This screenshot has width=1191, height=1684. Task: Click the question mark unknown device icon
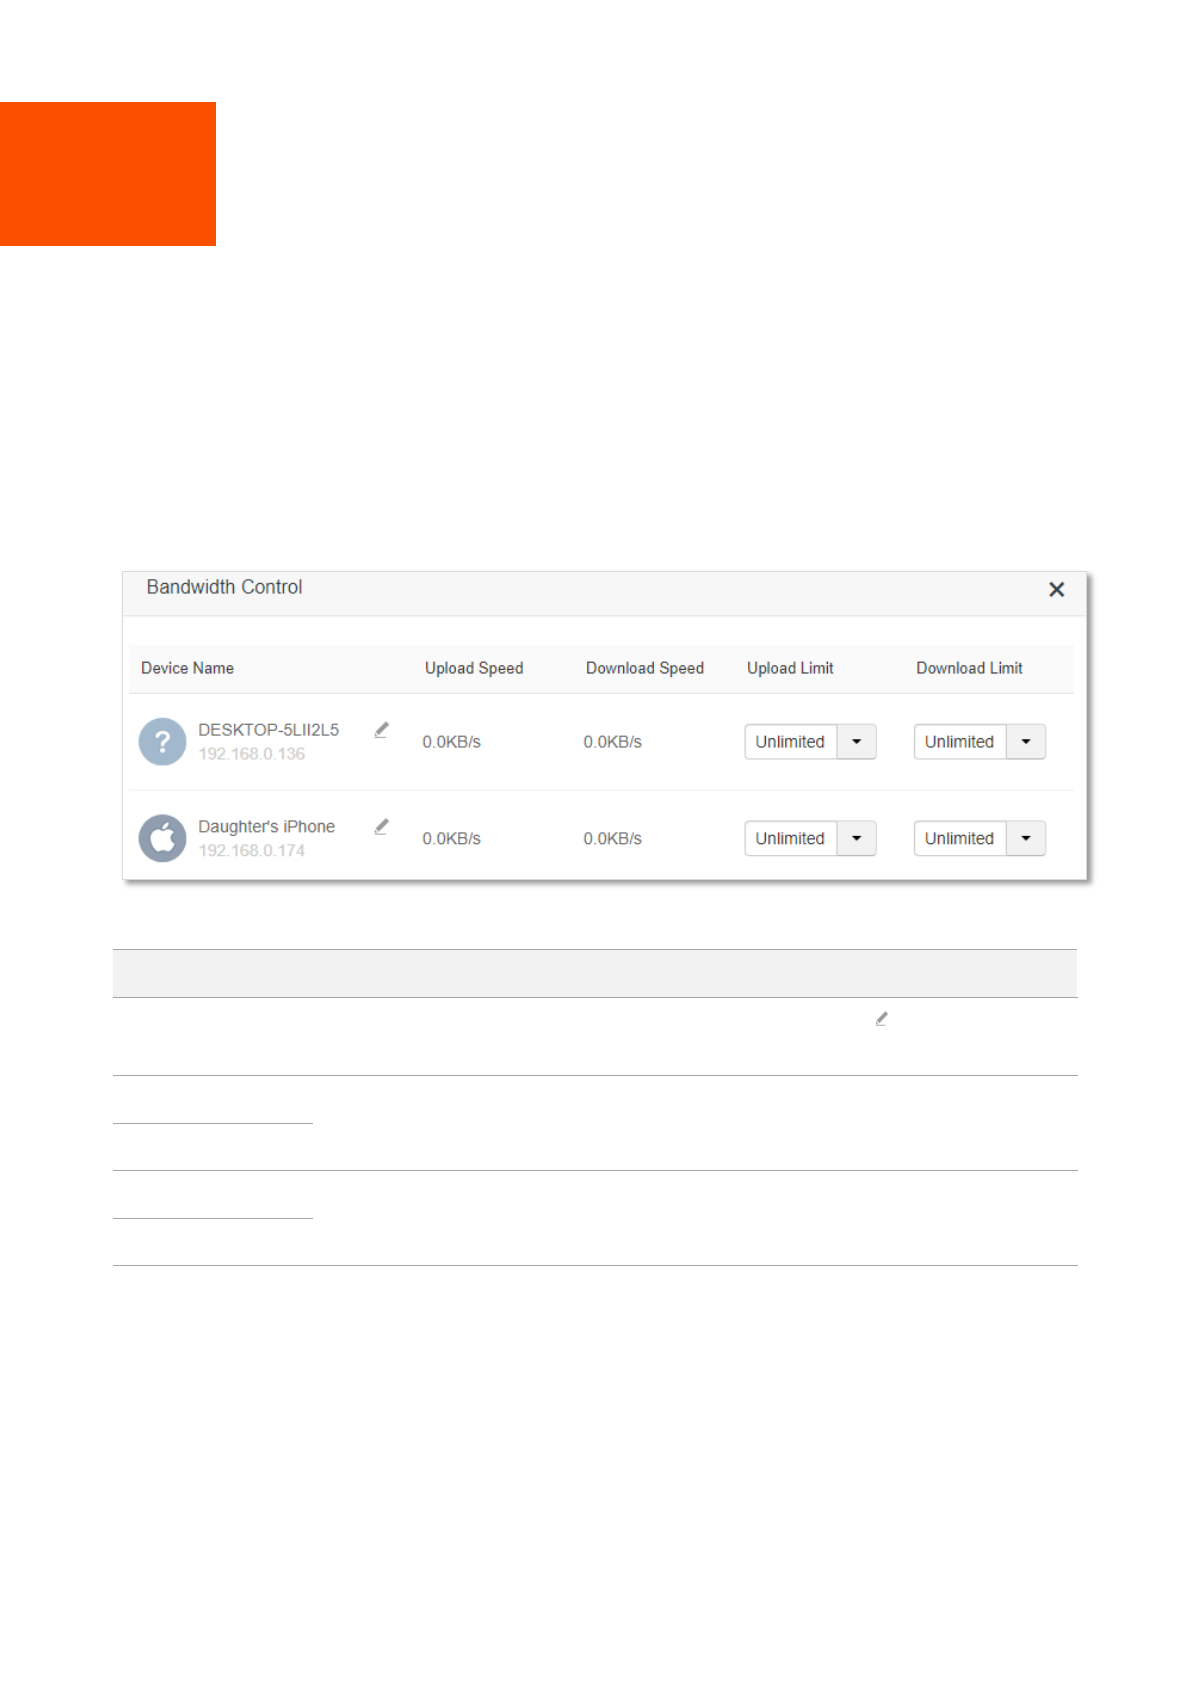coord(162,742)
